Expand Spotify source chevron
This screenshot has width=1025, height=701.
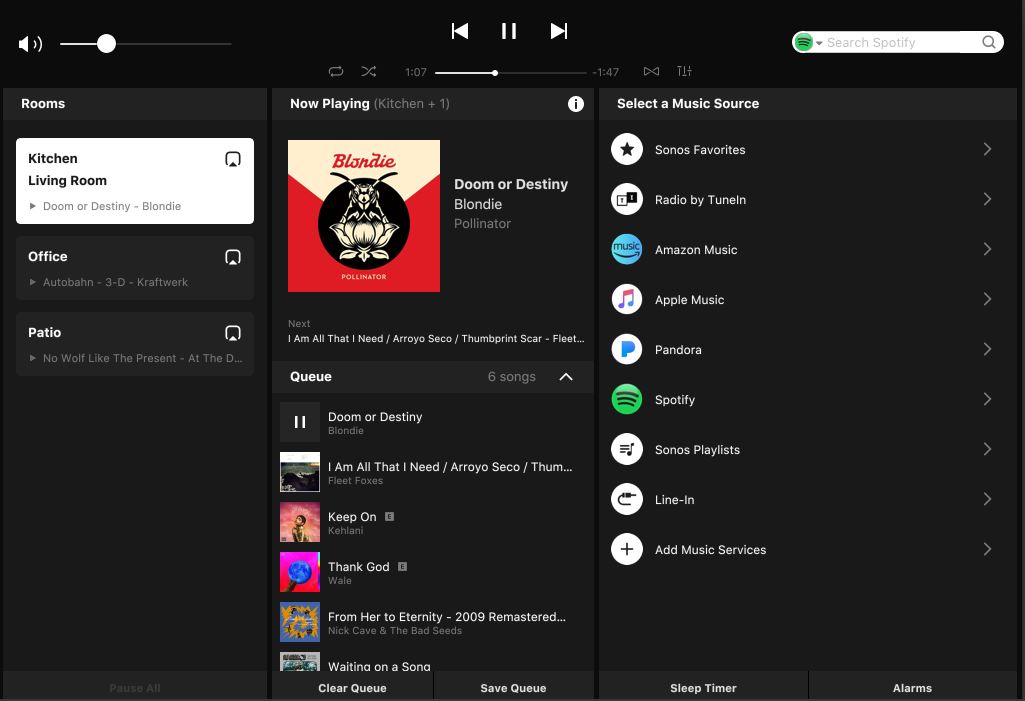pos(987,399)
